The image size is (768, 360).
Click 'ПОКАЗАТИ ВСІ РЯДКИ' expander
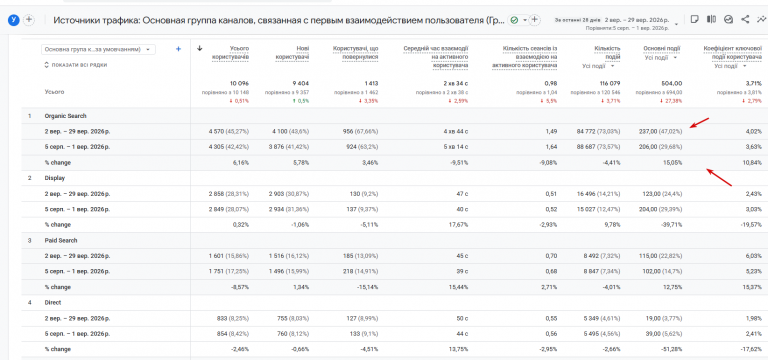(75, 65)
